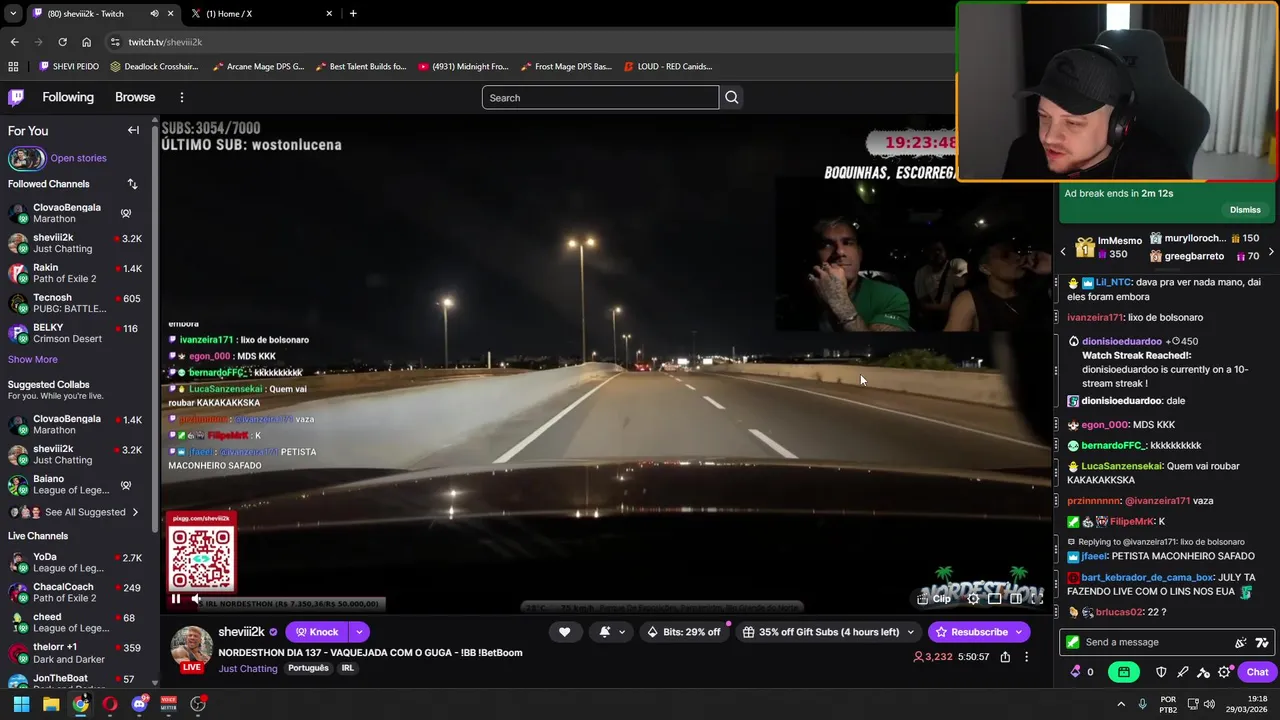Open Bits balance icon in chat

tap(1076, 672)
